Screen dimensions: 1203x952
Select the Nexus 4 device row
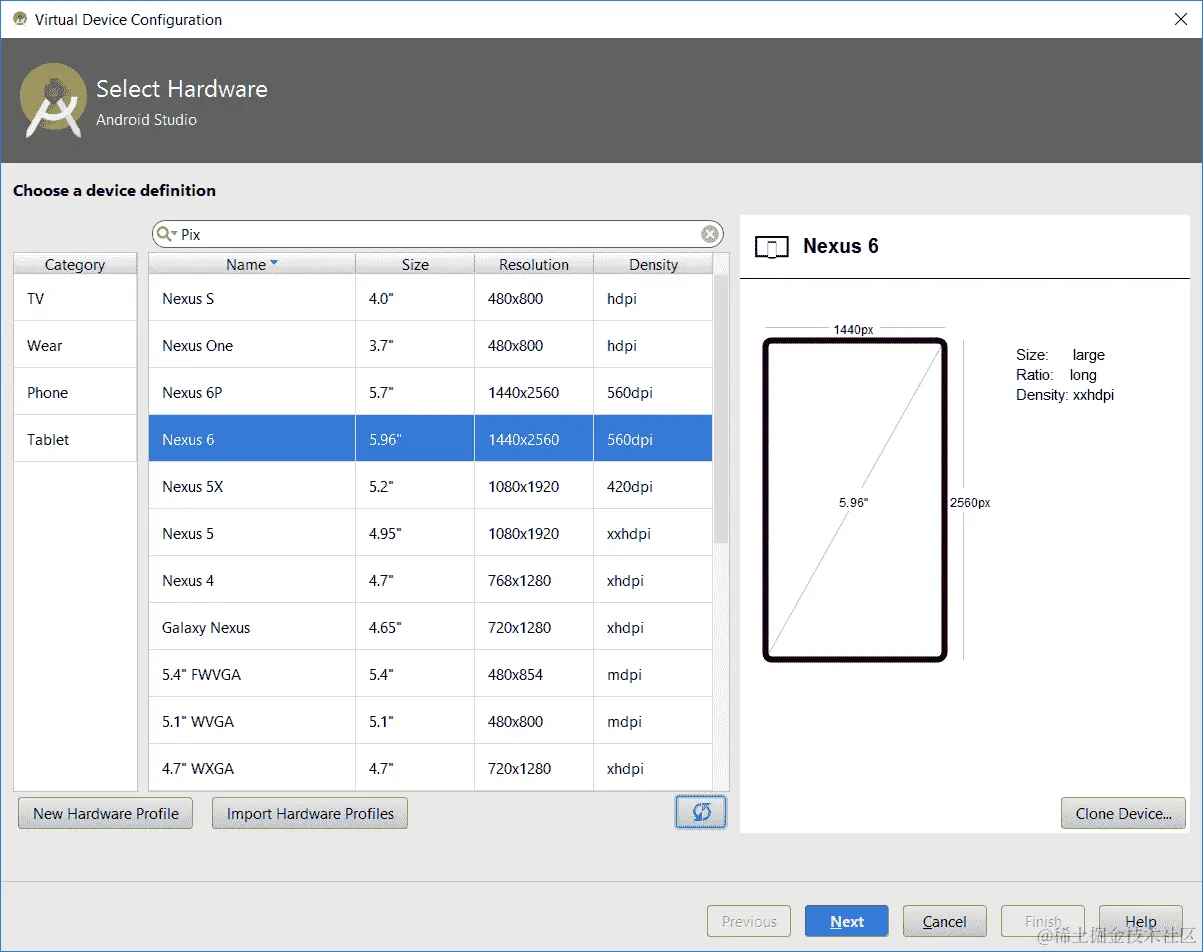430,580
